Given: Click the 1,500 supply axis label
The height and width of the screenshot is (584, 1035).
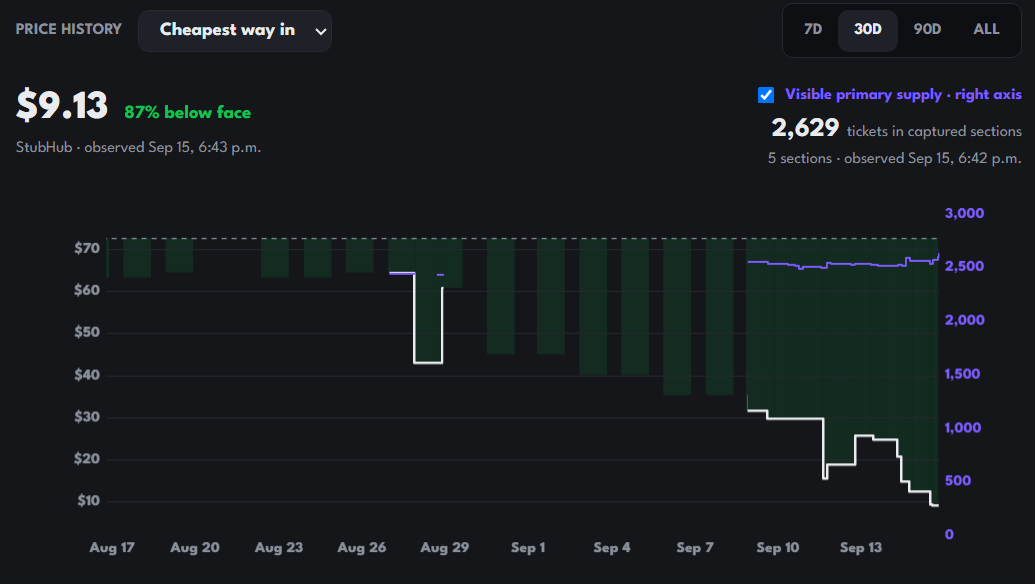Looking at the screenshot, I should tap(962, 374).
